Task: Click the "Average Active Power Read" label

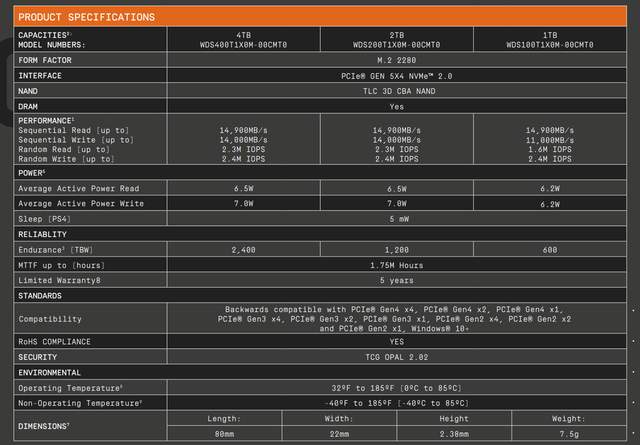Action: click(79, 189)
